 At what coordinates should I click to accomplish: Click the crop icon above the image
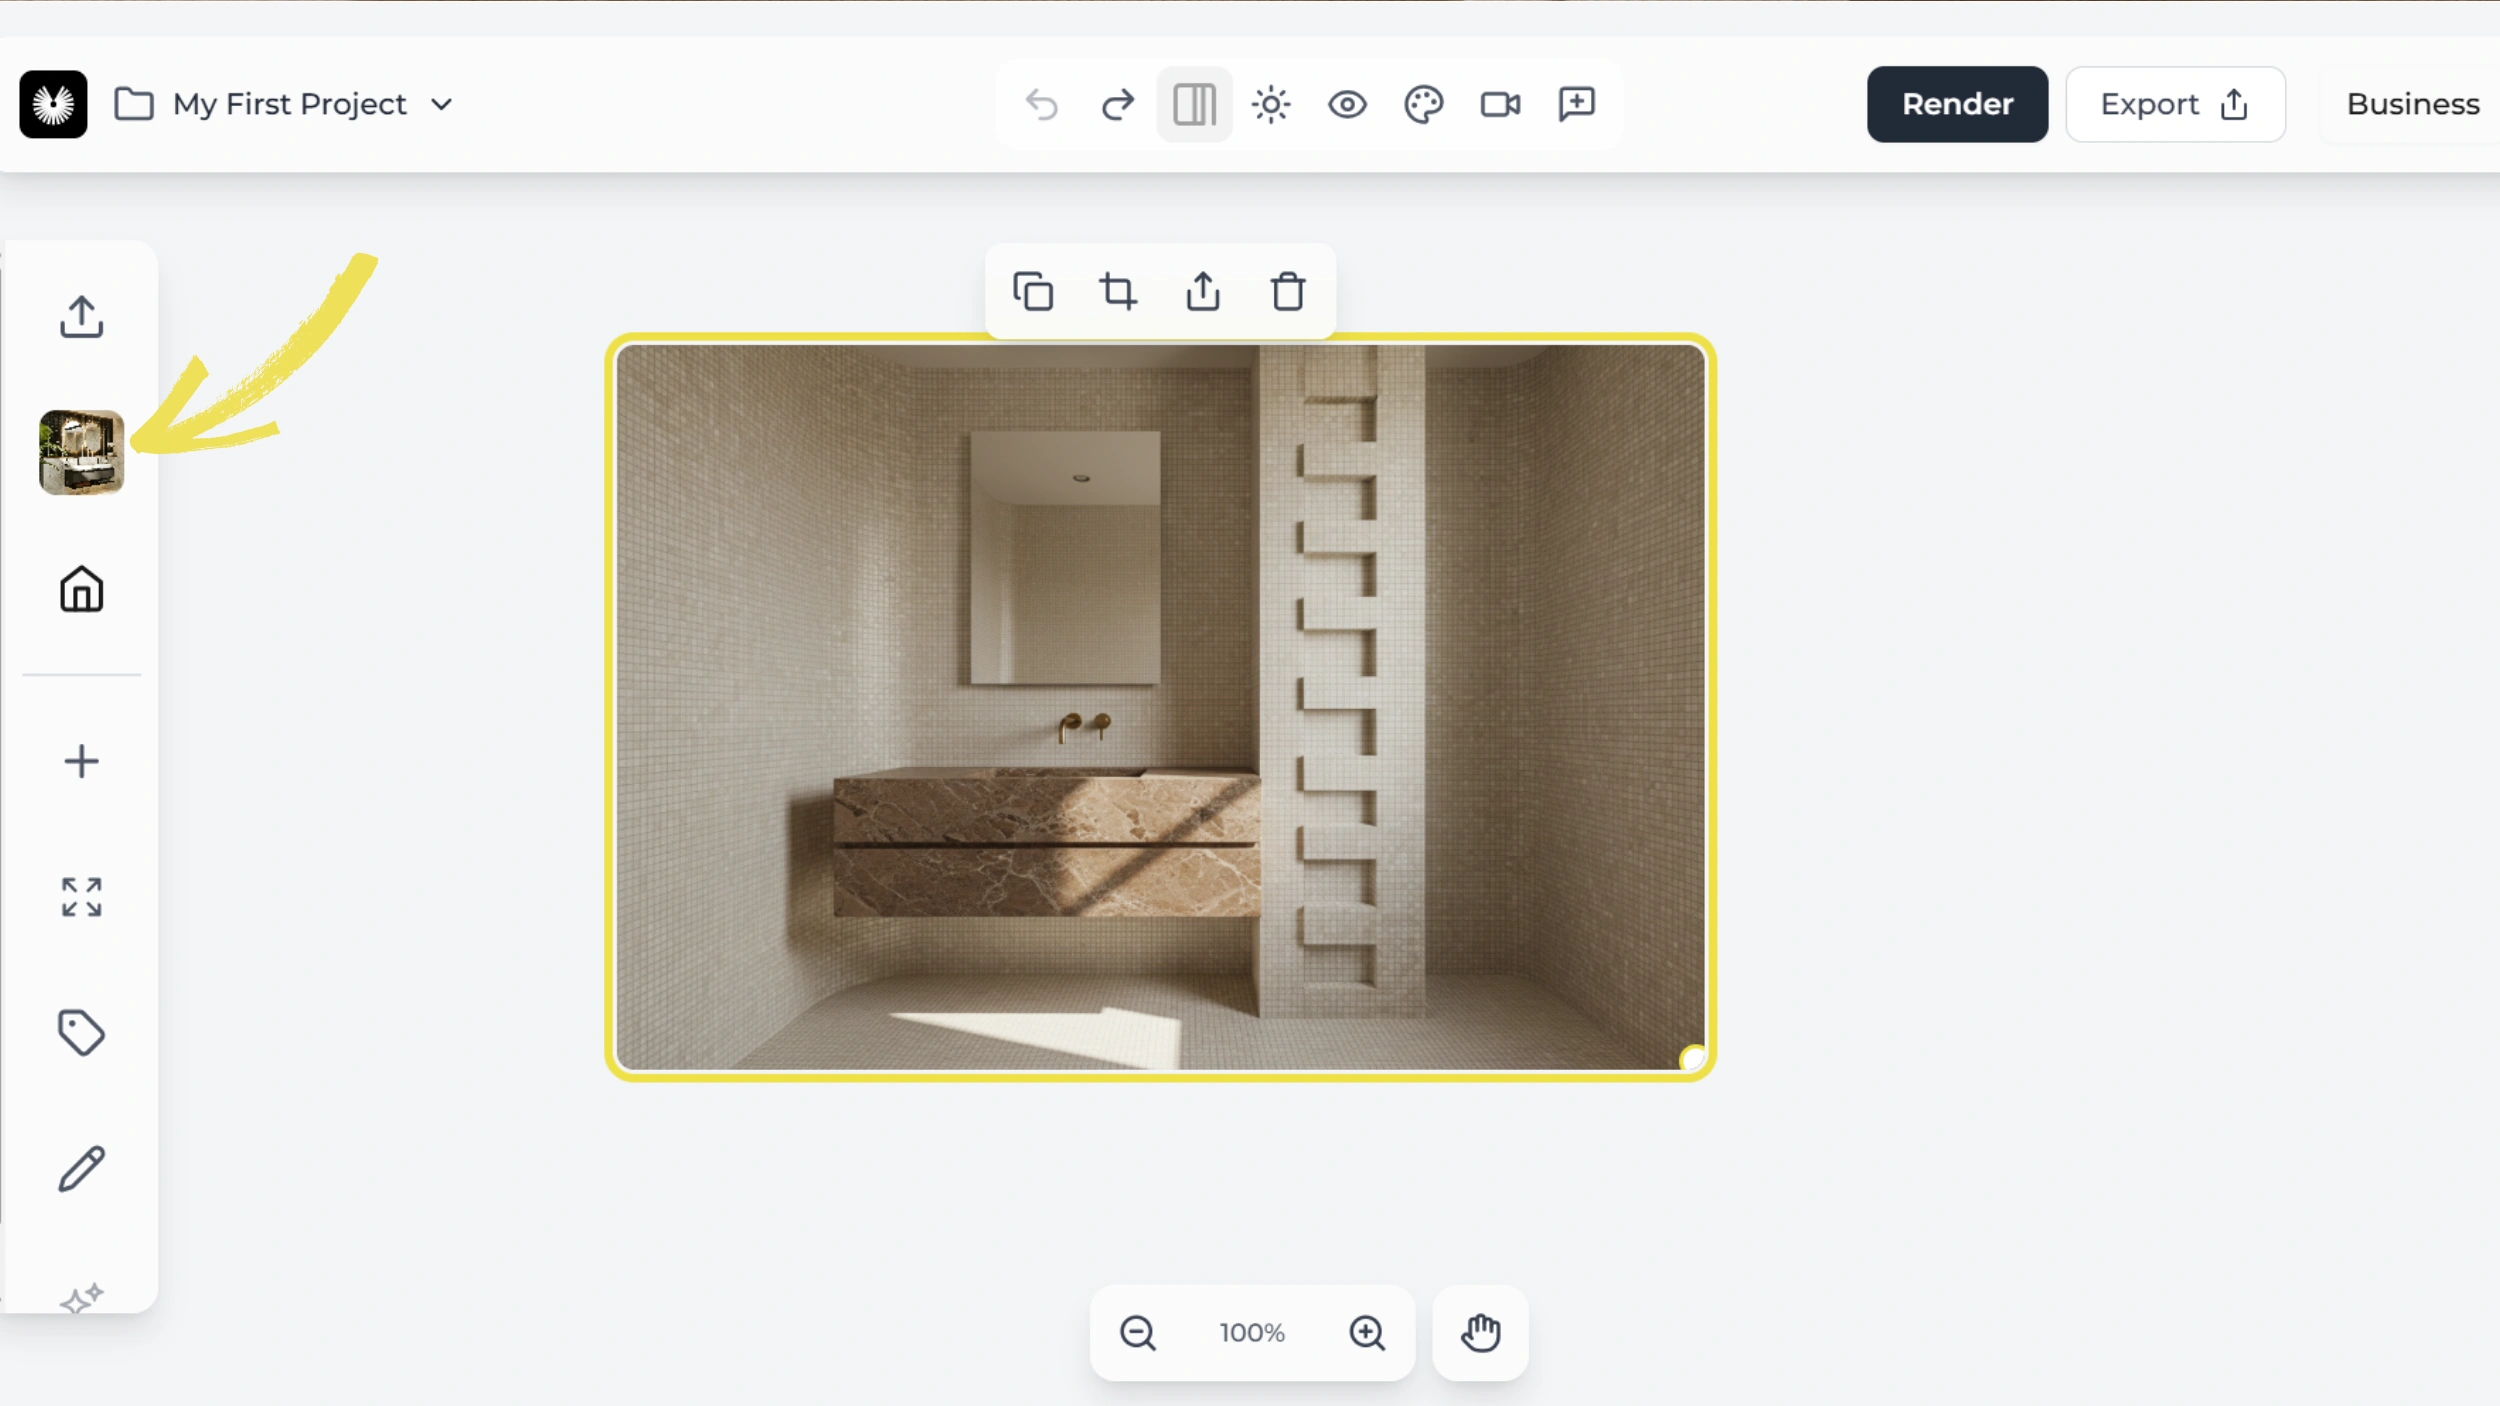1118,292
